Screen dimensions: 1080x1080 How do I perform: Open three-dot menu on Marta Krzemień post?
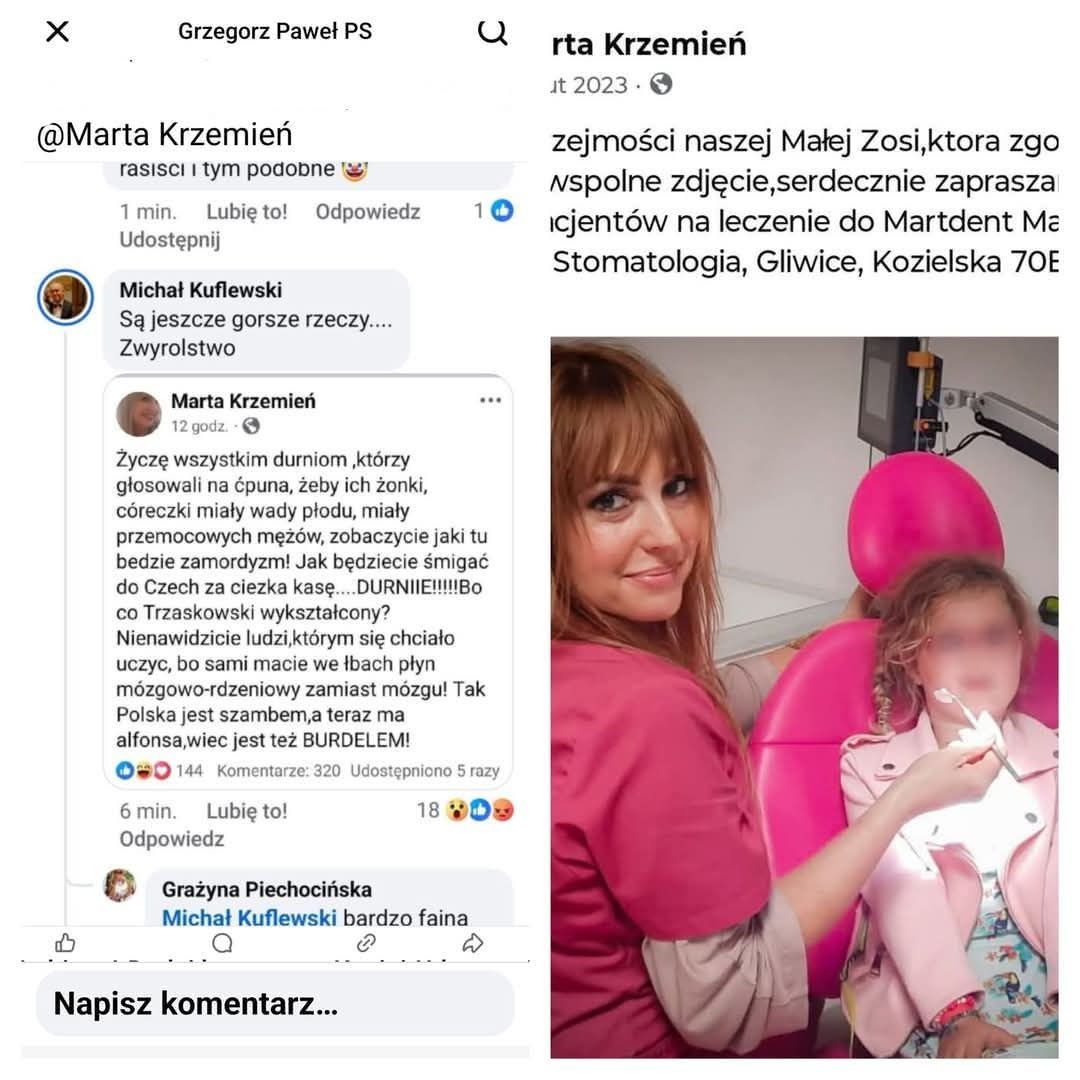(x=490, y=400)
